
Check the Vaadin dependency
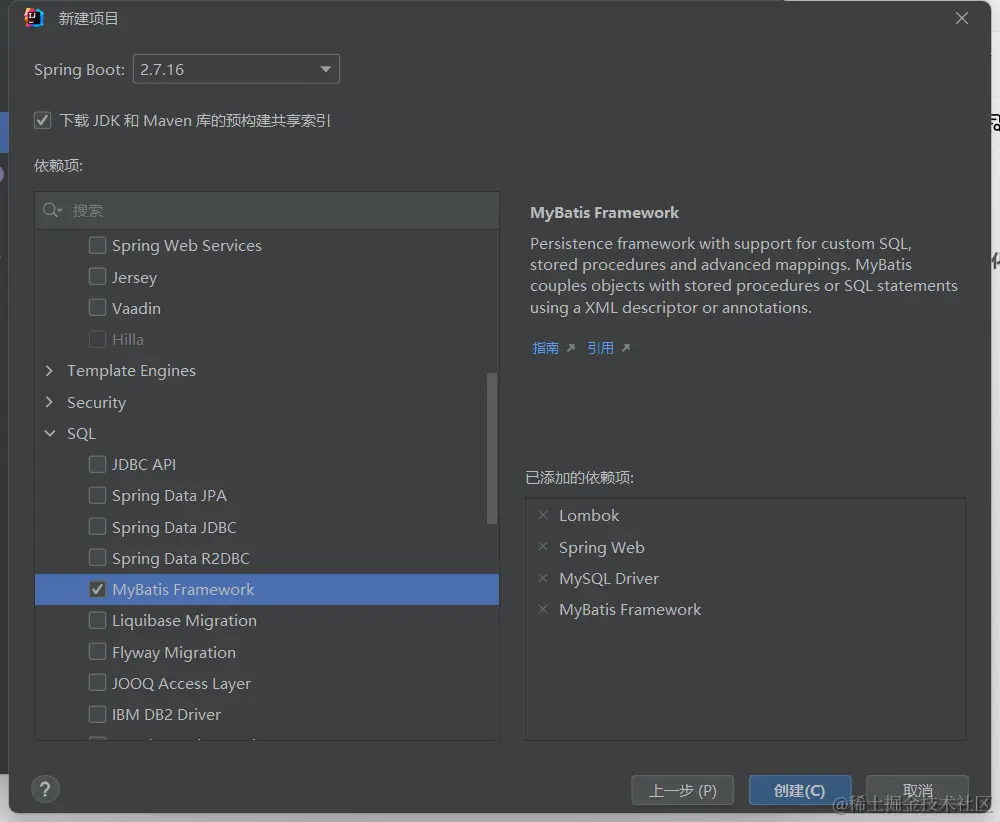pyautogui.click(x=97, y=307)
